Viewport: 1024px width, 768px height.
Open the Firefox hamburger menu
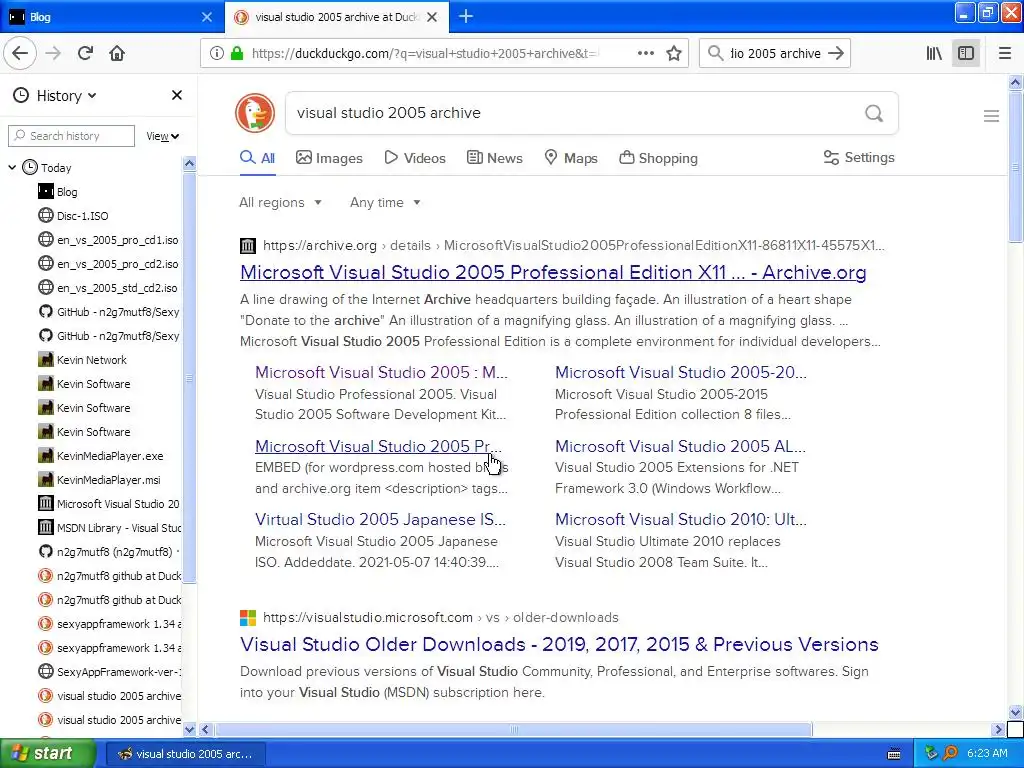[x=1004, y=53]
